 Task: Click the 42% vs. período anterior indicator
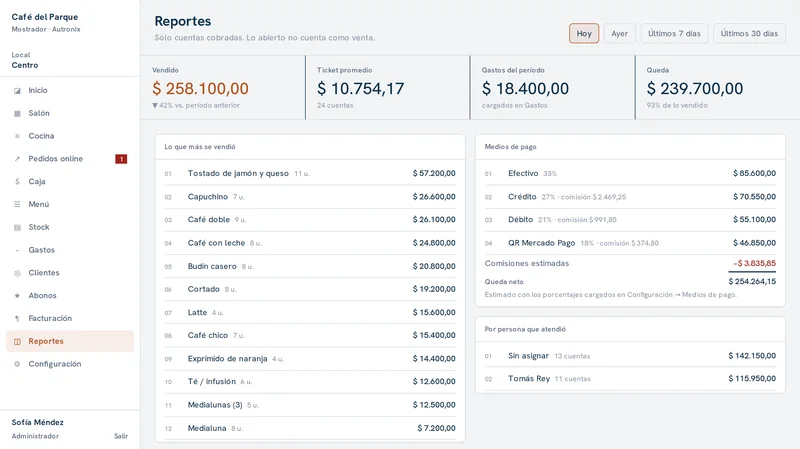click(x=196, y=106)
